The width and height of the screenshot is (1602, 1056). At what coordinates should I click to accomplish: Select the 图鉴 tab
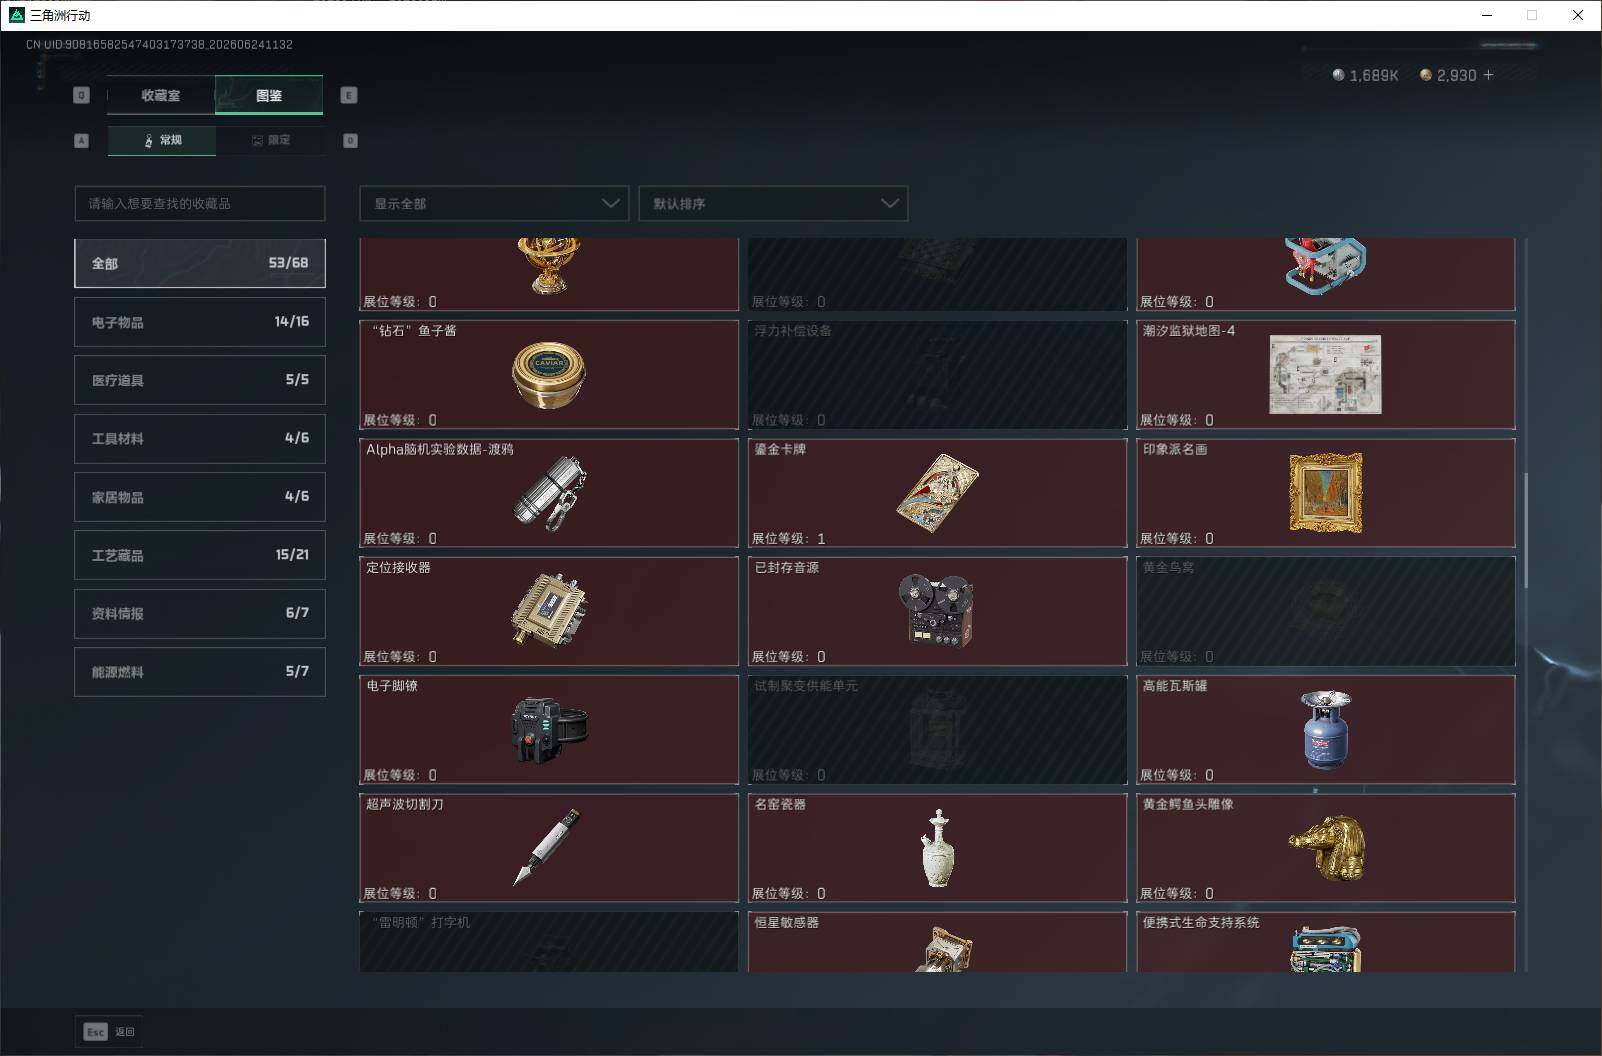pyautogui.click(x=269, y=95)
